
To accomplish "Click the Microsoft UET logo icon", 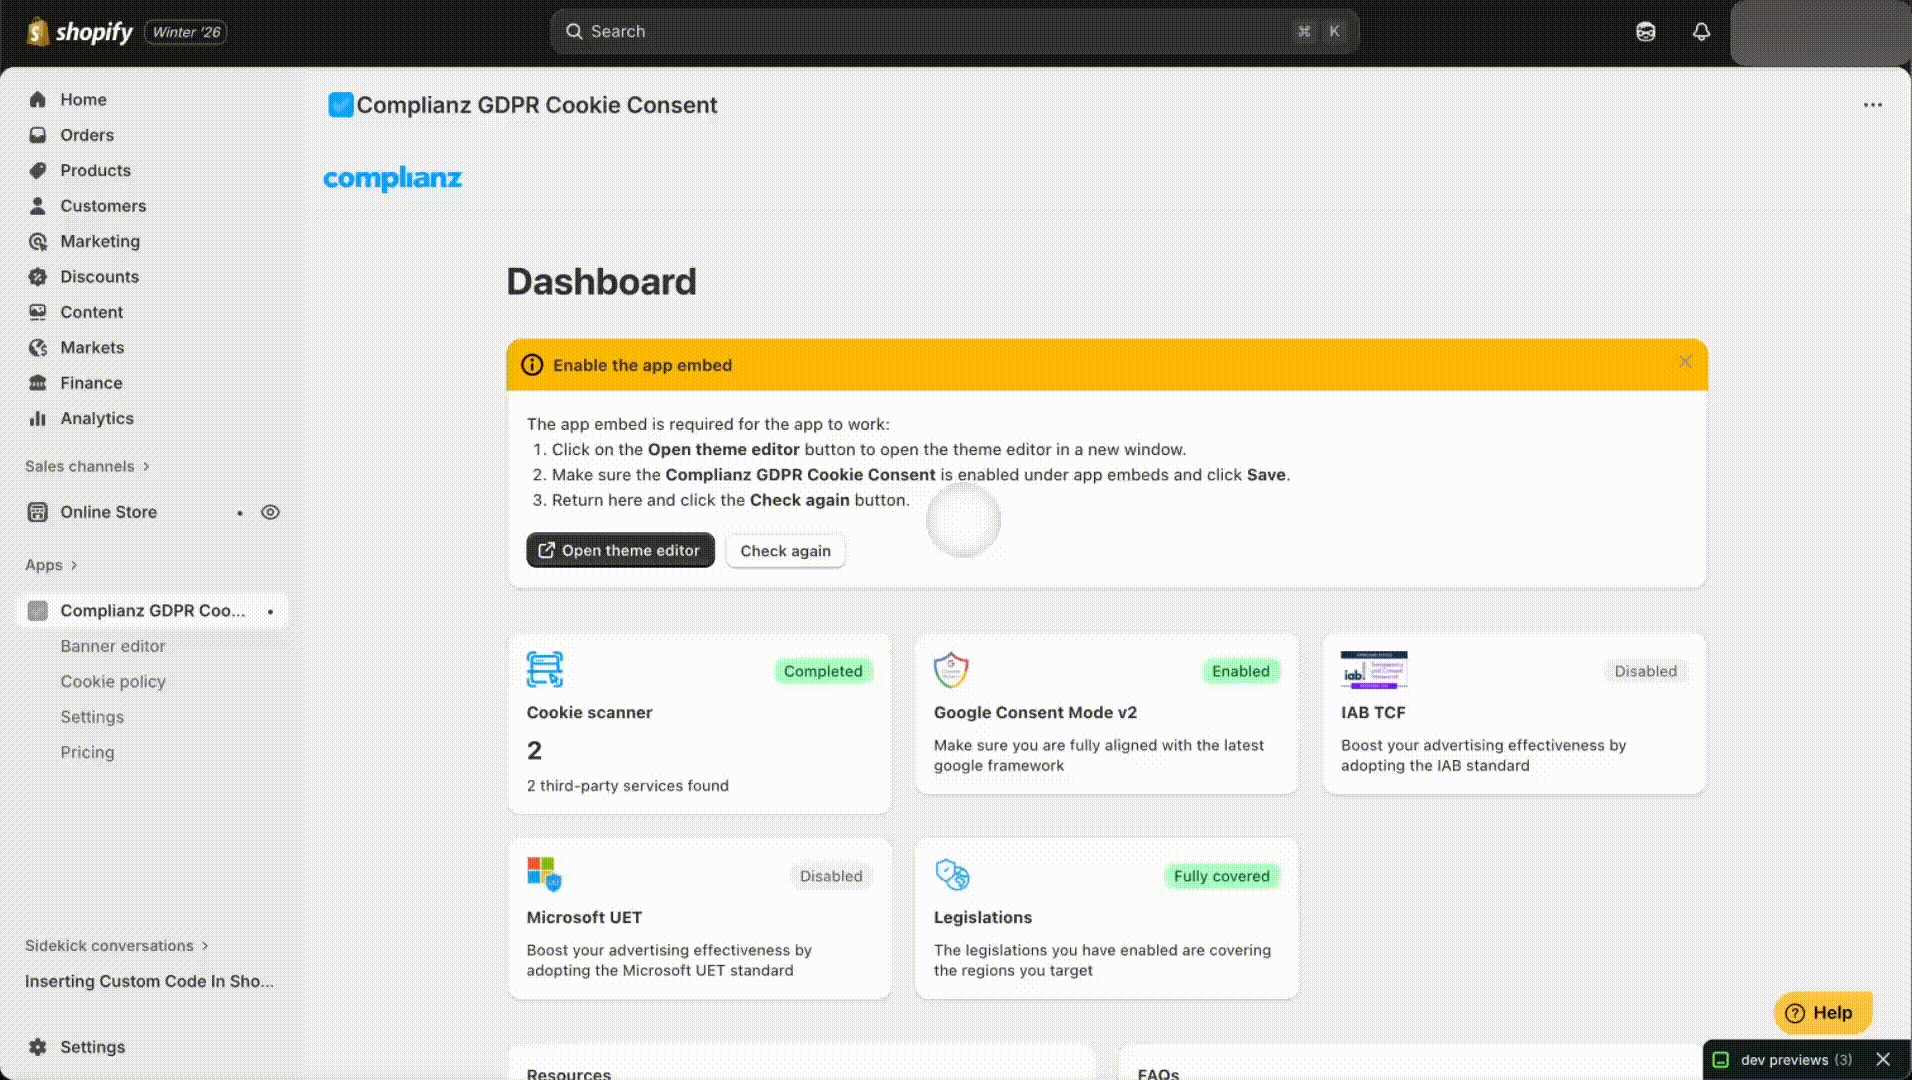I will 545,874.
